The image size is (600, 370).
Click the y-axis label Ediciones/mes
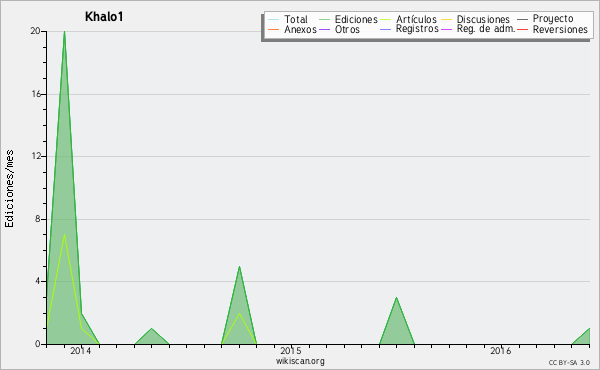tap(9, 189)
